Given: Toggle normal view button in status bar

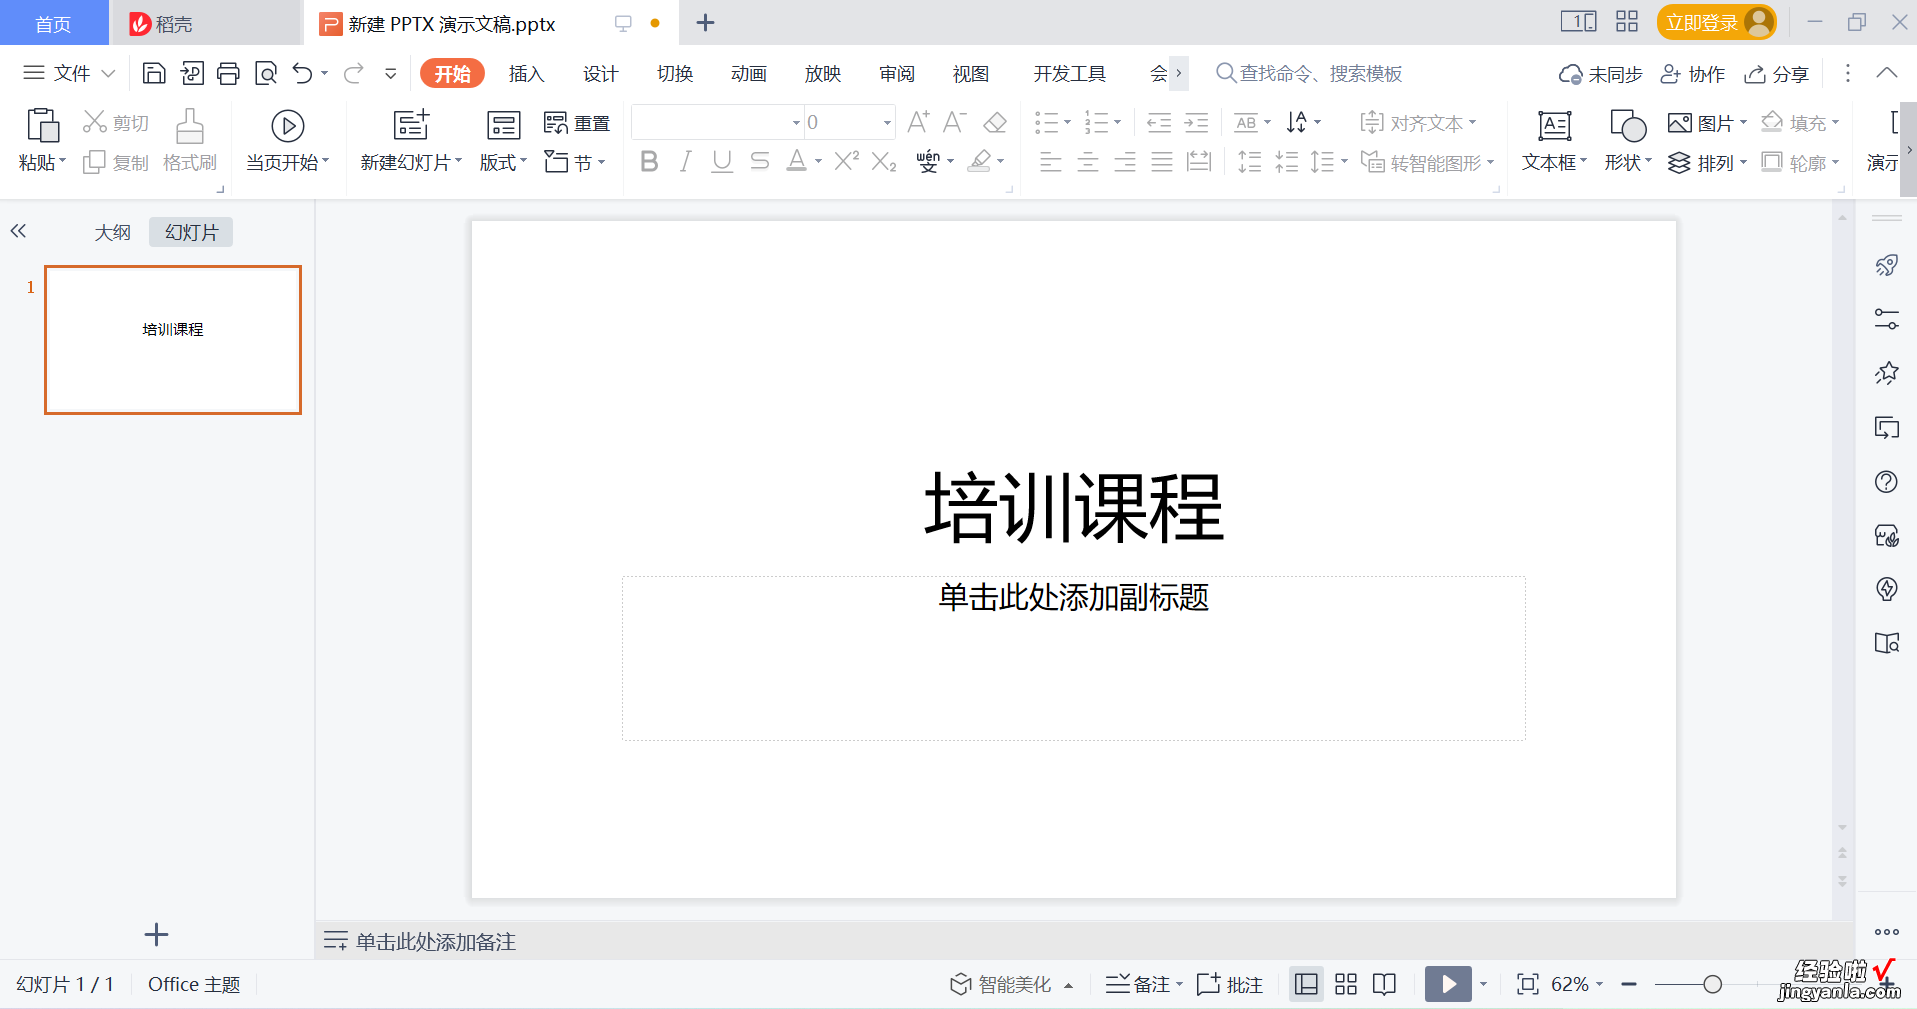Looking at the screenshot, I should point(1306,984).
